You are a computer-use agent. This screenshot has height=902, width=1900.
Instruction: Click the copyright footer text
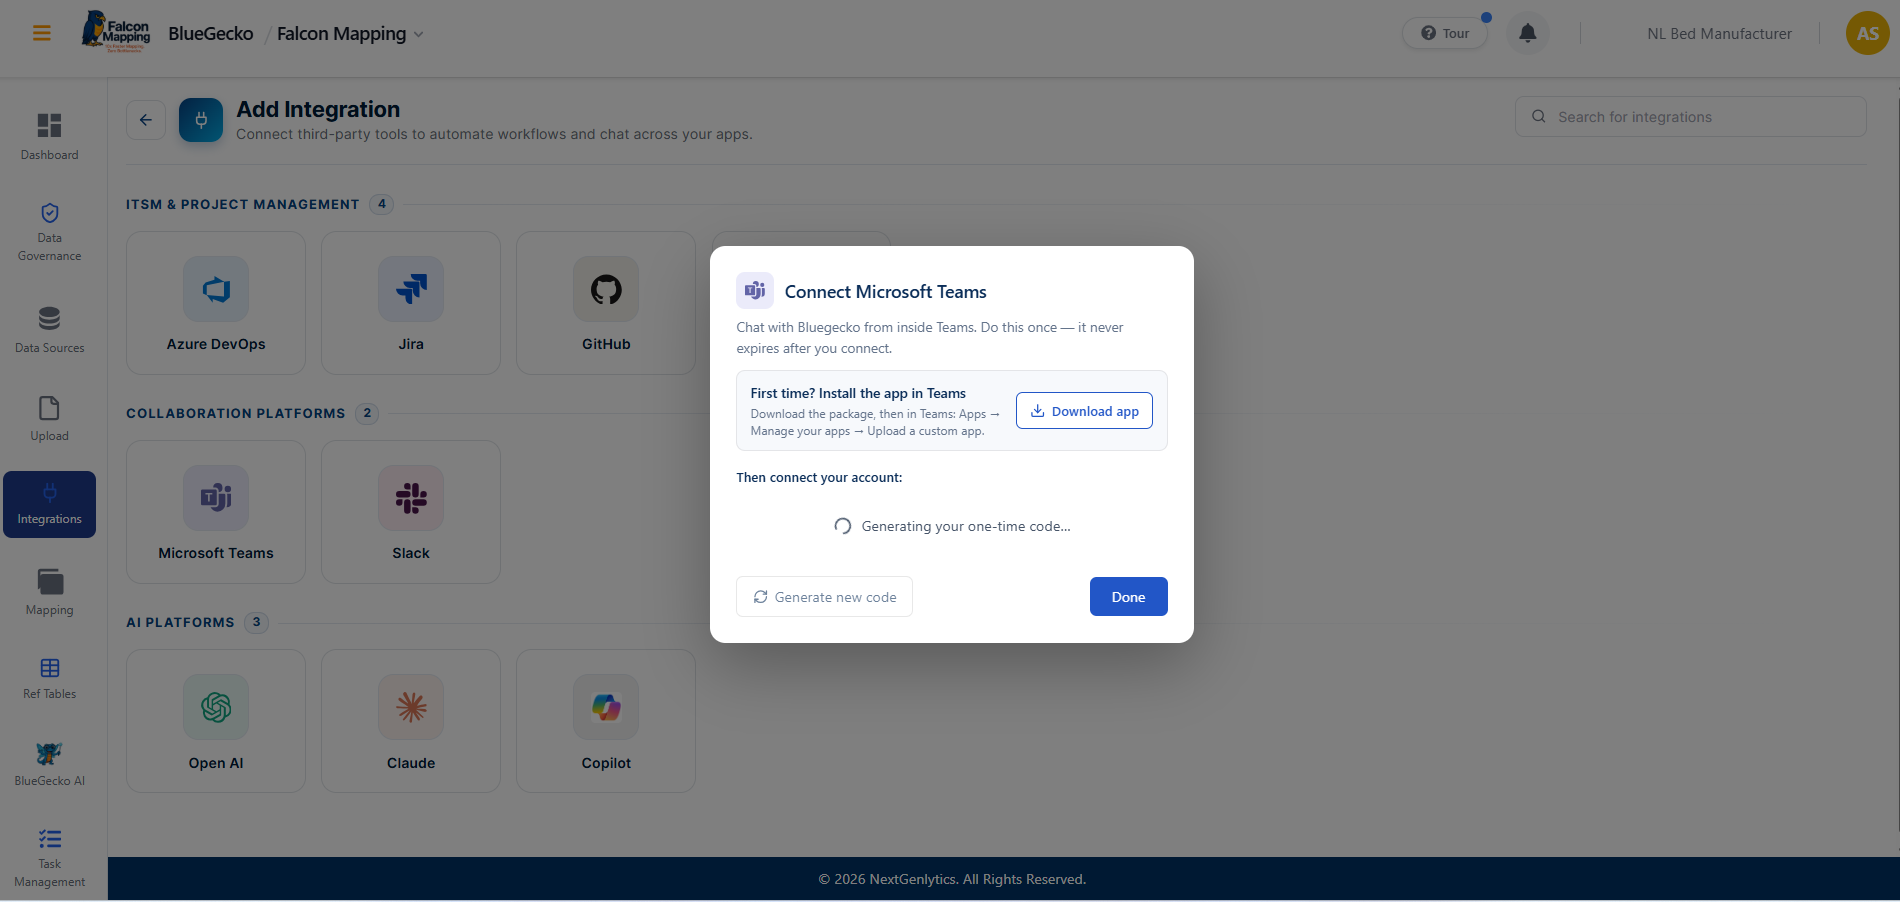952,879
